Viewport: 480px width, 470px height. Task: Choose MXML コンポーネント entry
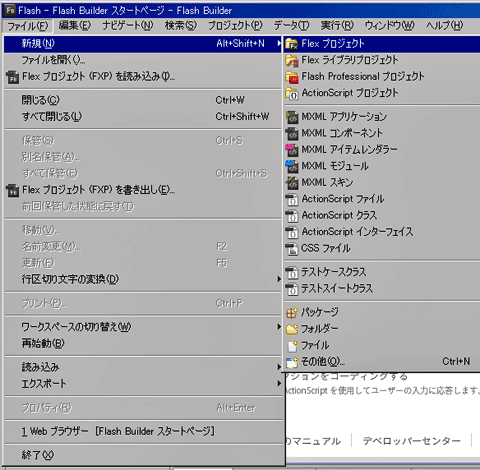pyautogui.click(x=382, y=133)
